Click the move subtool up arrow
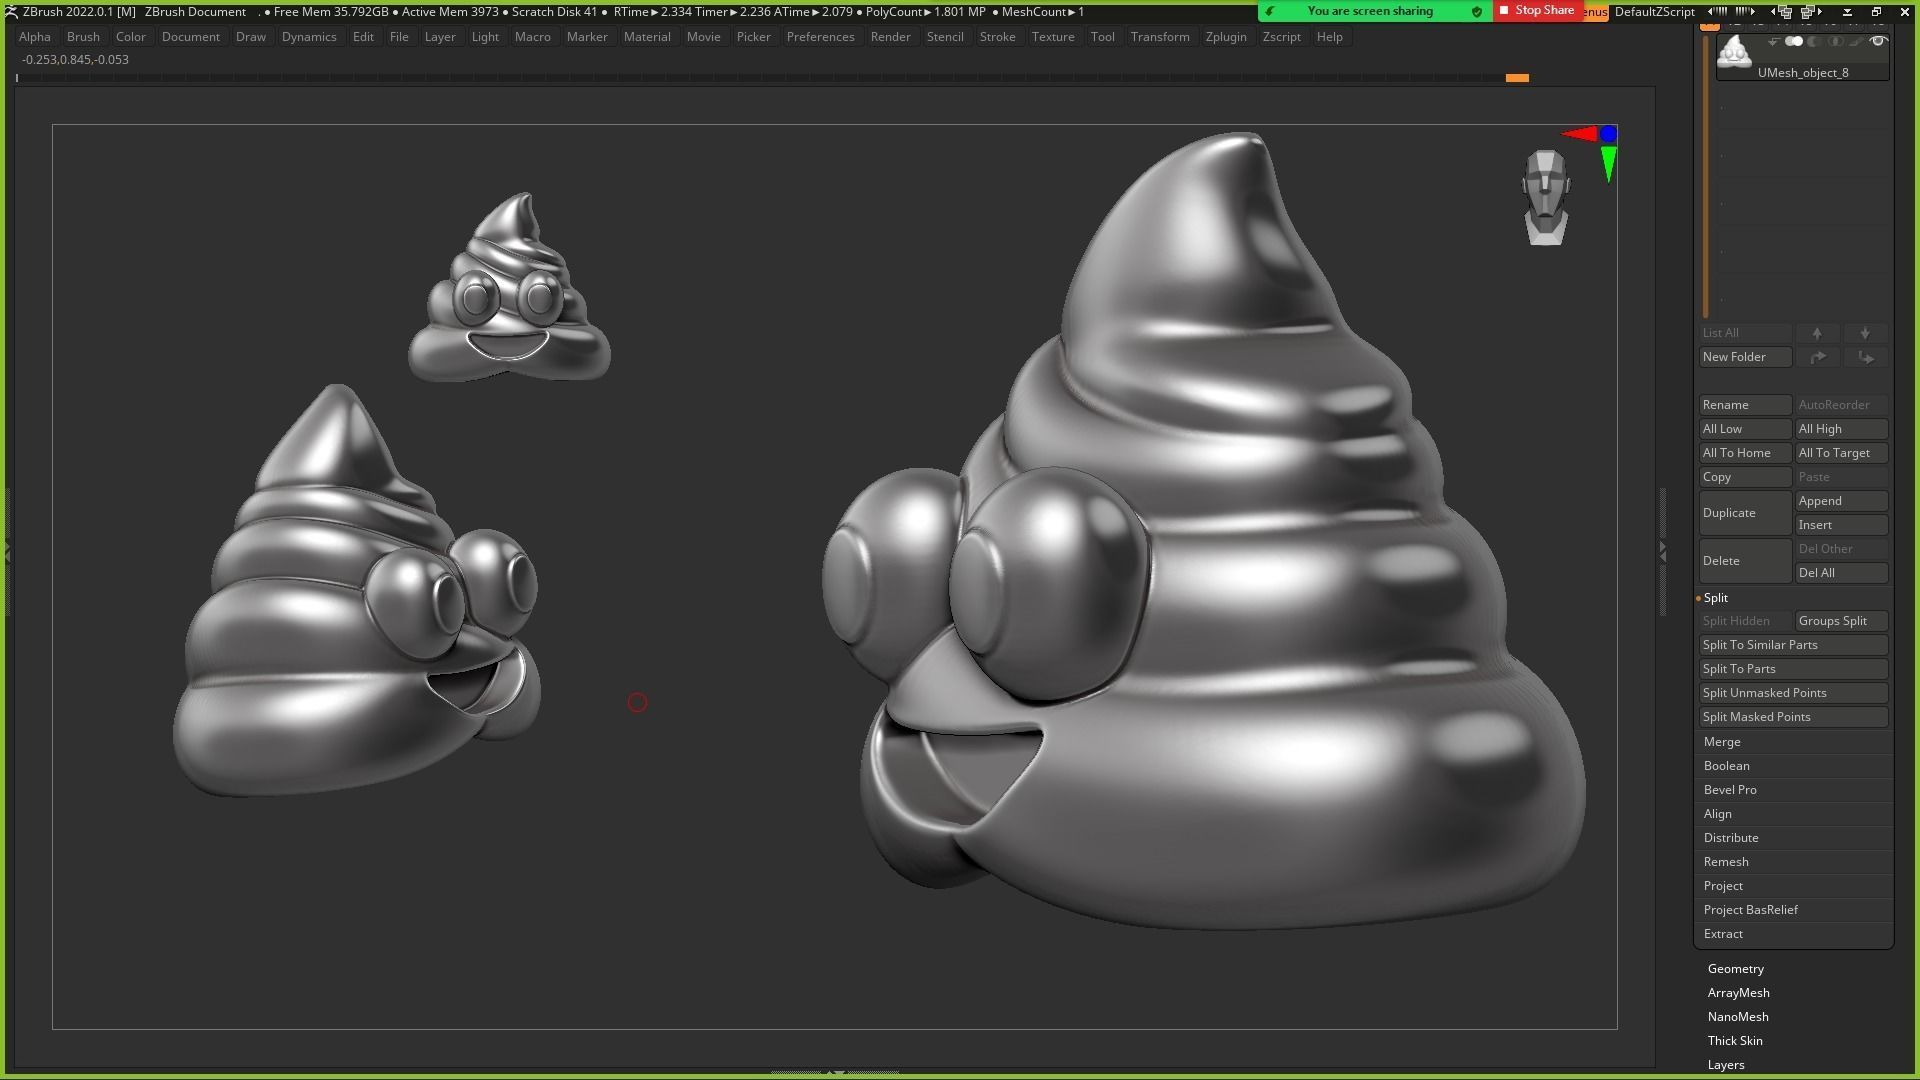Image resolution: width=1920 pixels, height=1080 pixels. (1817, 333)
